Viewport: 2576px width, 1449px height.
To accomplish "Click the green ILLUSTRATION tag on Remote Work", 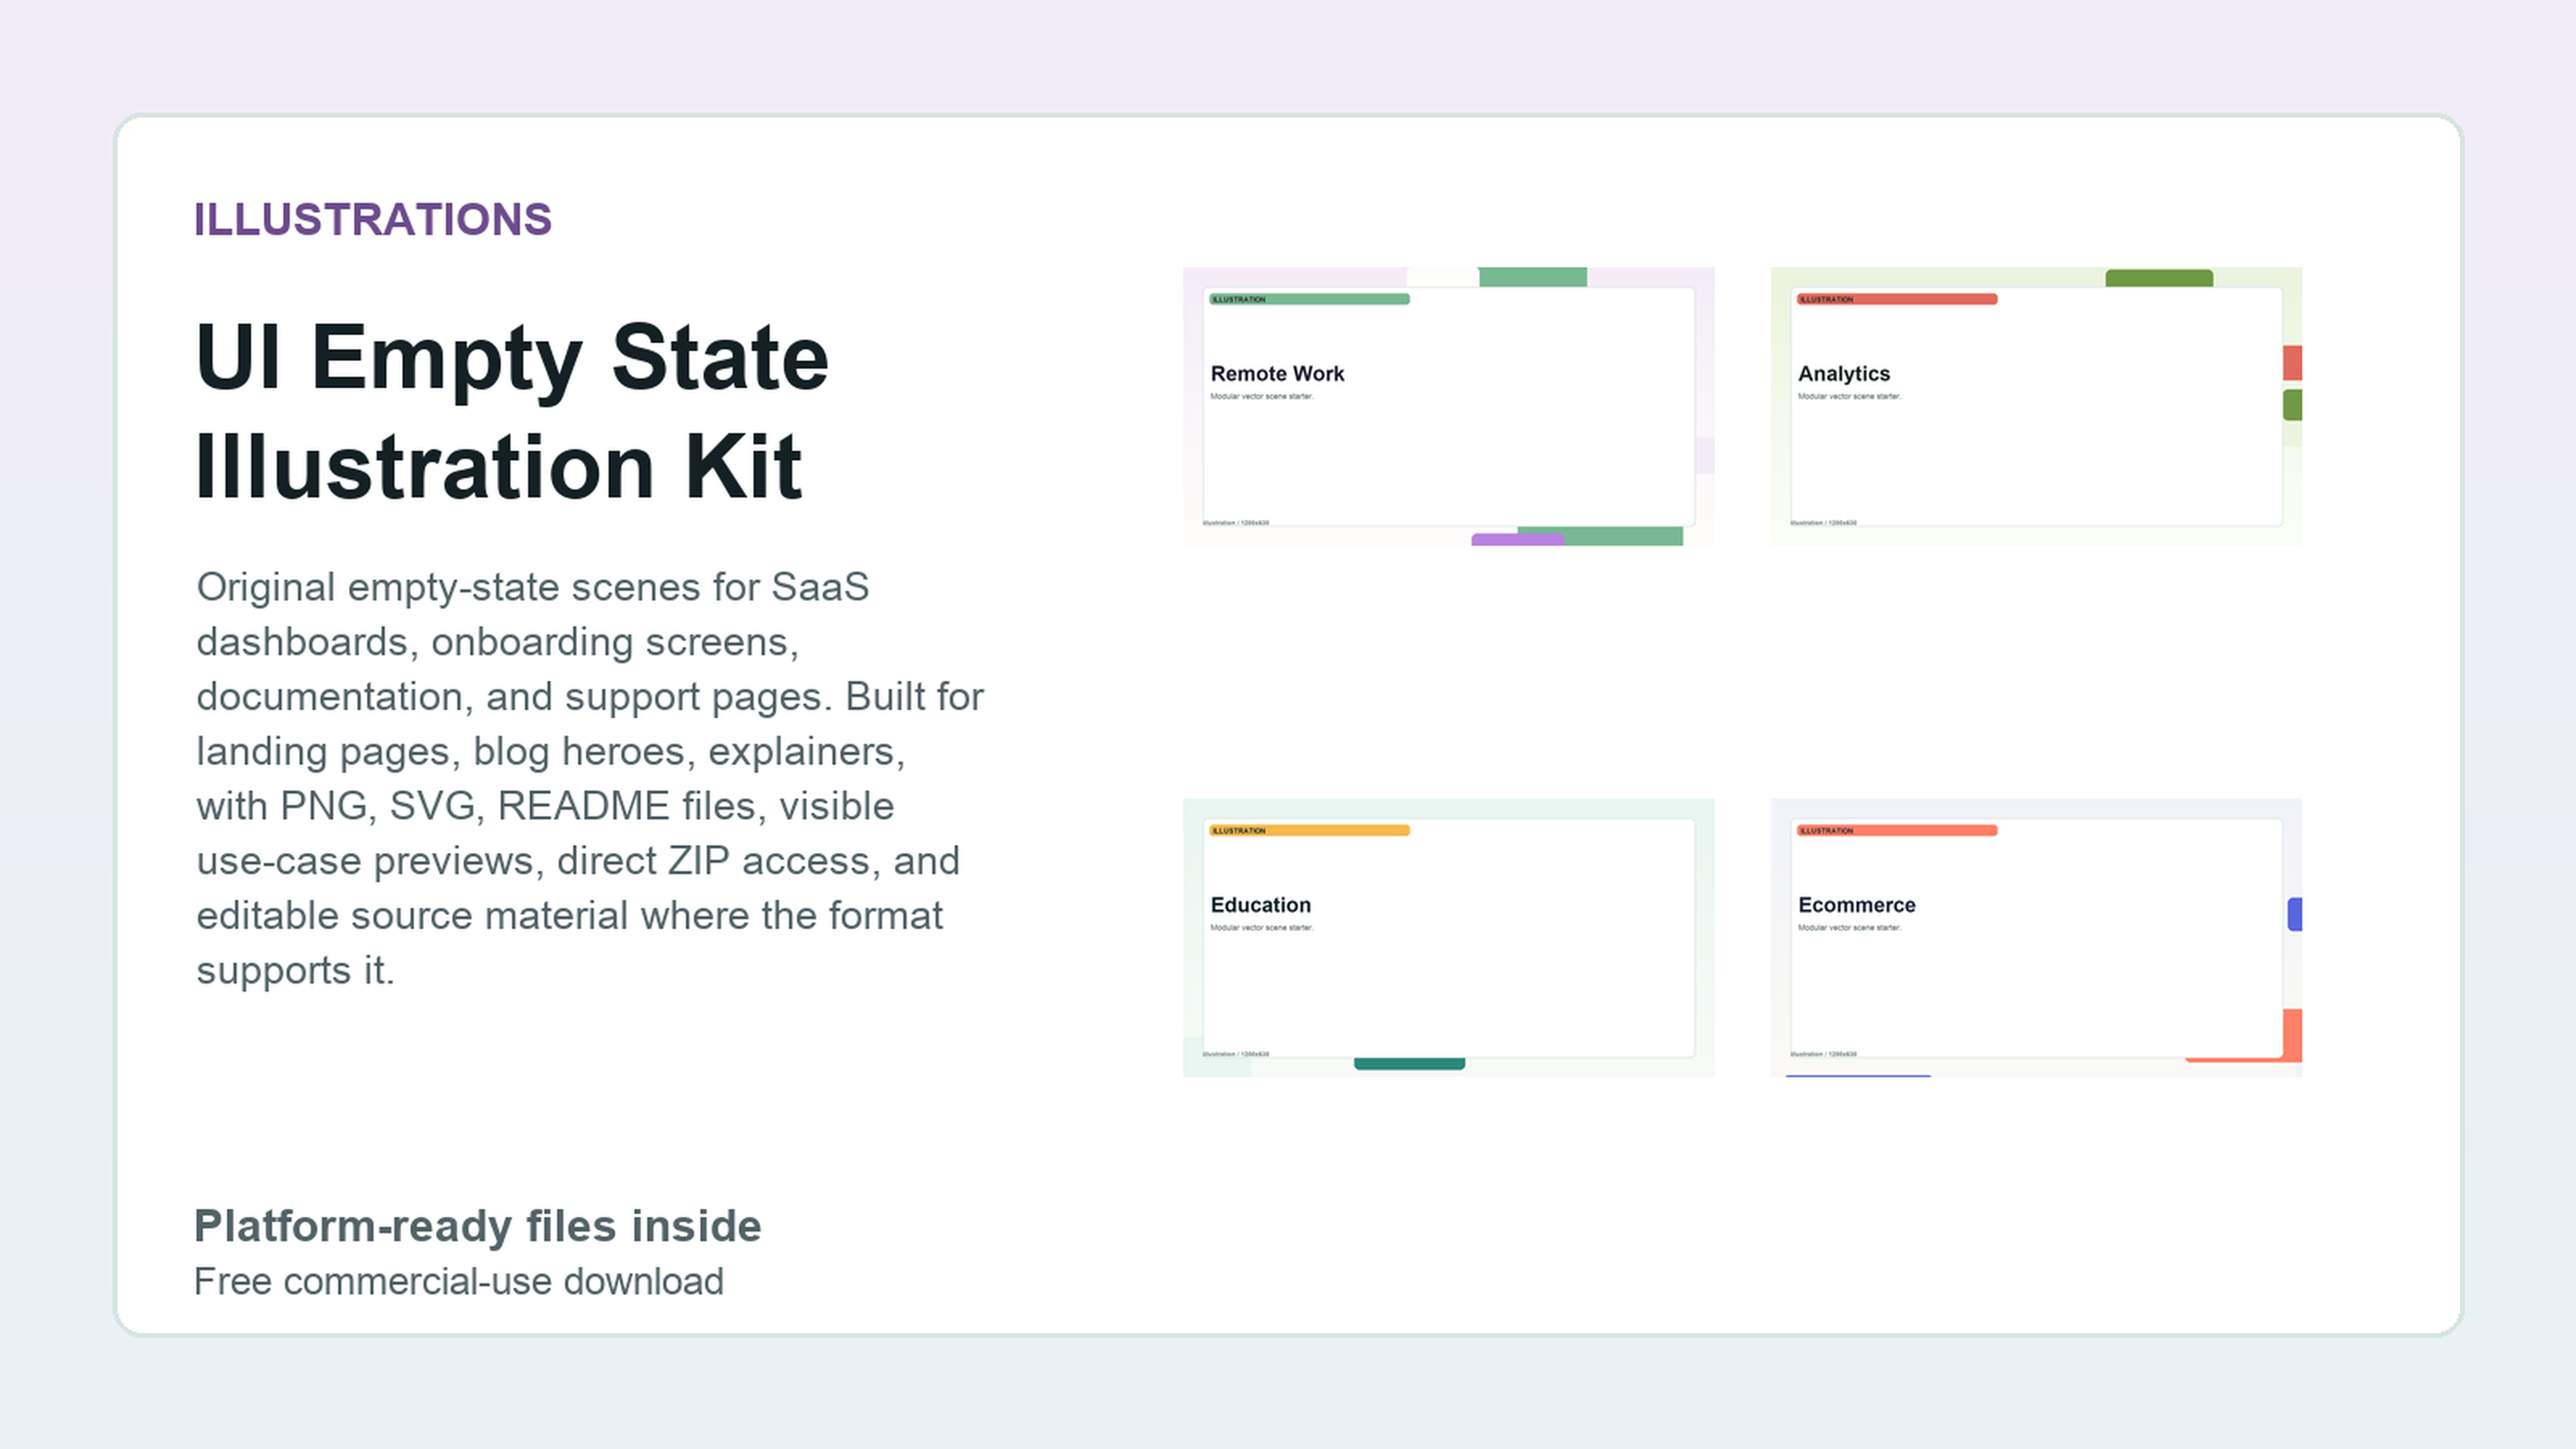I will click(x=1309, y=299).
